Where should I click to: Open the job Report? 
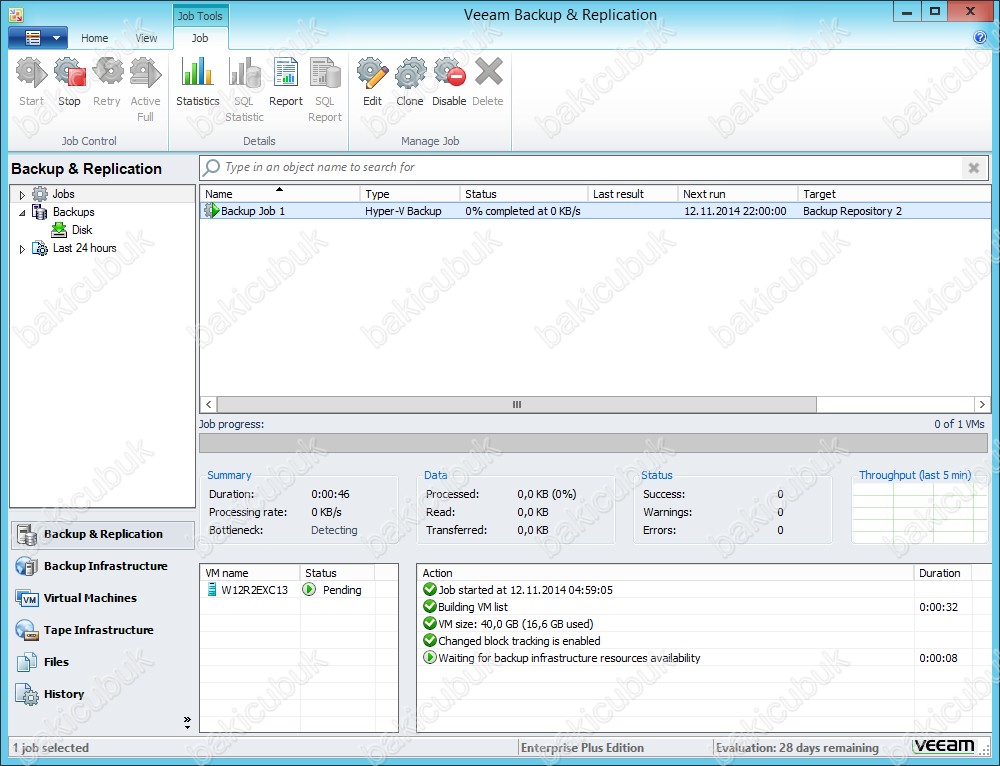click(x=286, y=82)
